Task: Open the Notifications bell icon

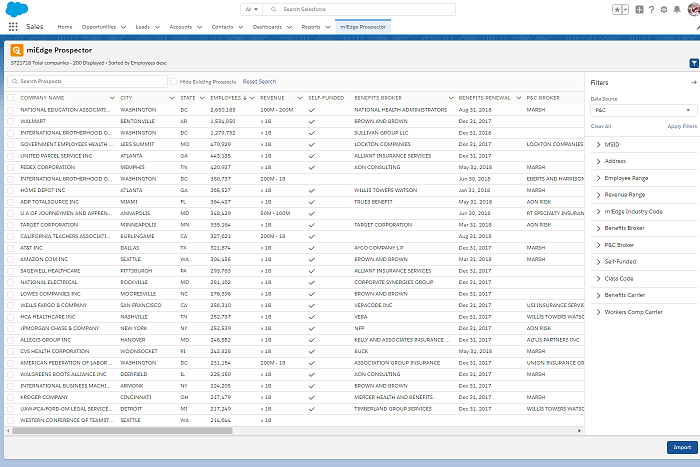Action: tap(679, 9)
